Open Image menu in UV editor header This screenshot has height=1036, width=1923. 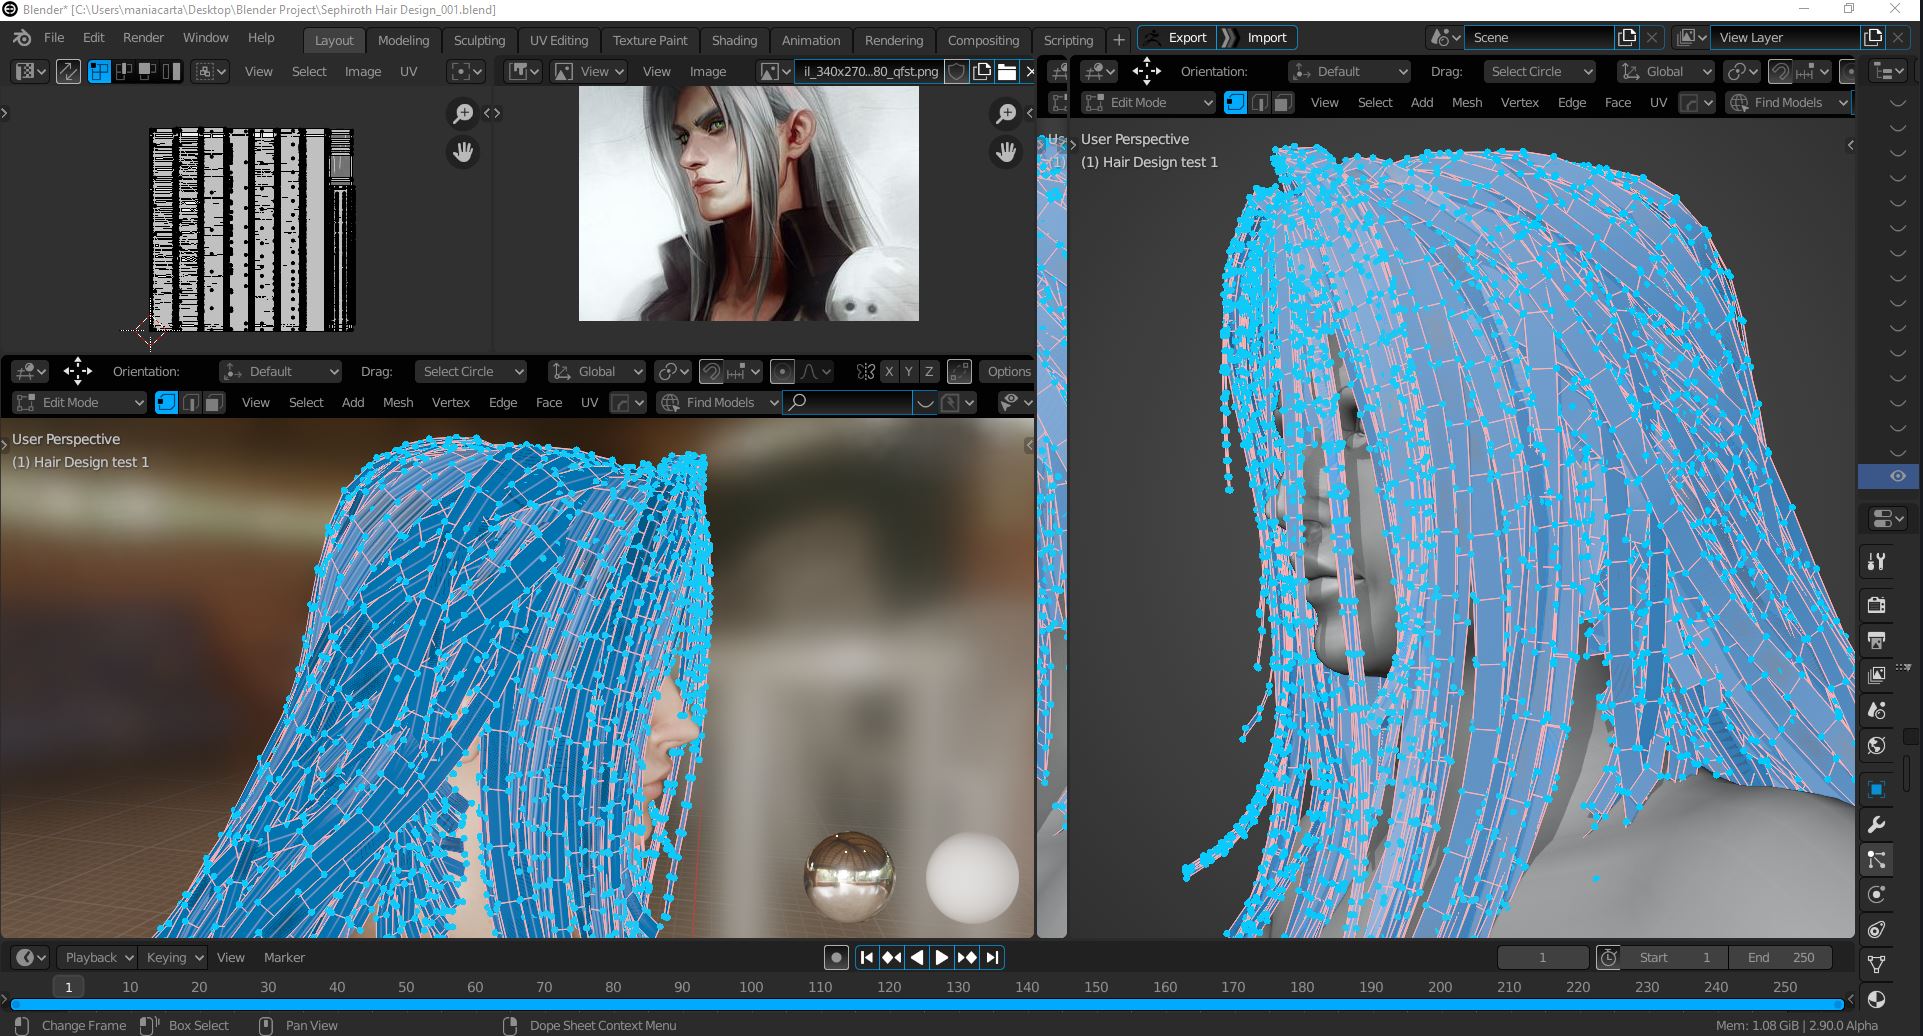[x=363, y=71]
